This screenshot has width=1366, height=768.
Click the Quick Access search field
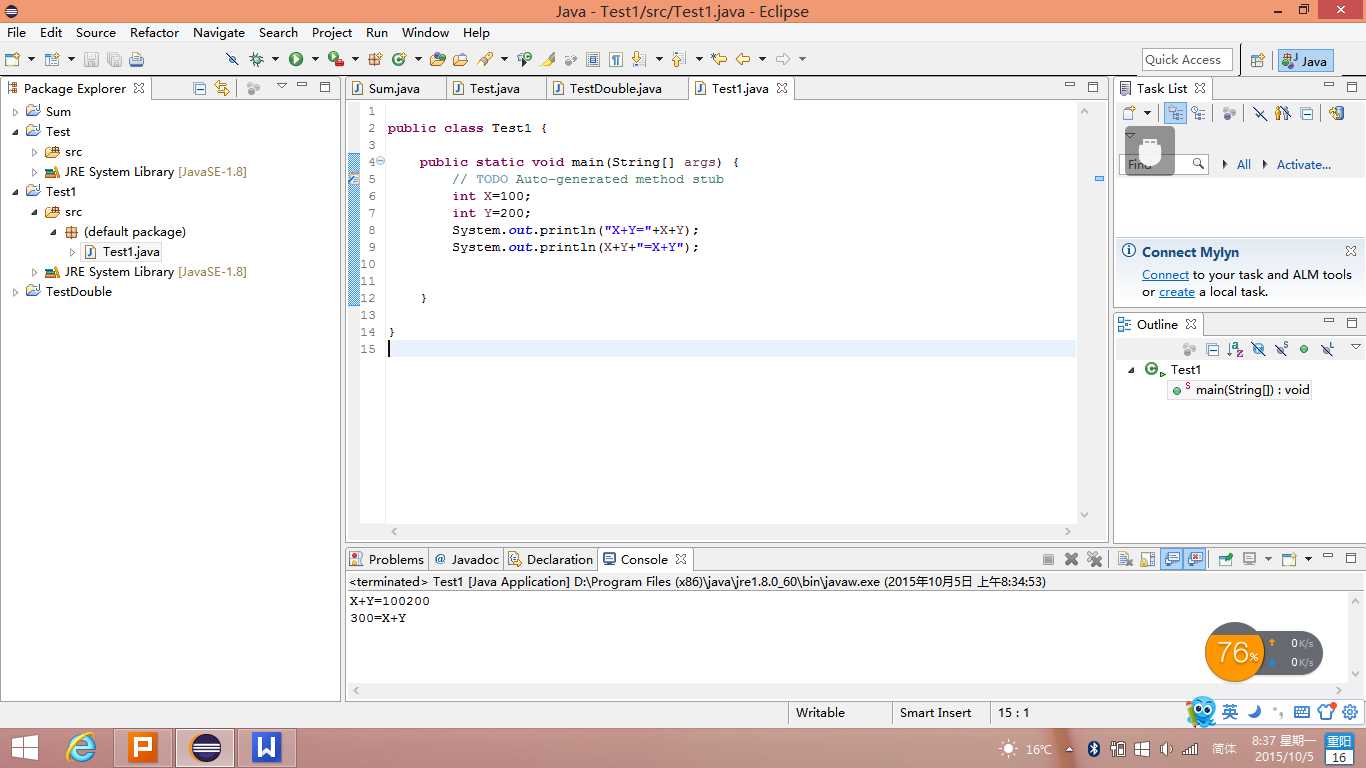1187,60
